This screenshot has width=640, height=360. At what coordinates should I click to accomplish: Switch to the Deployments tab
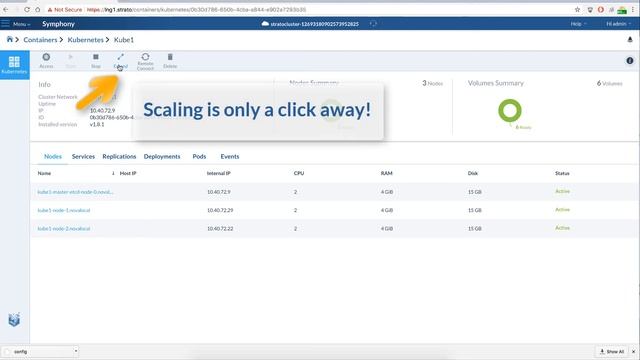coord(162,156)
